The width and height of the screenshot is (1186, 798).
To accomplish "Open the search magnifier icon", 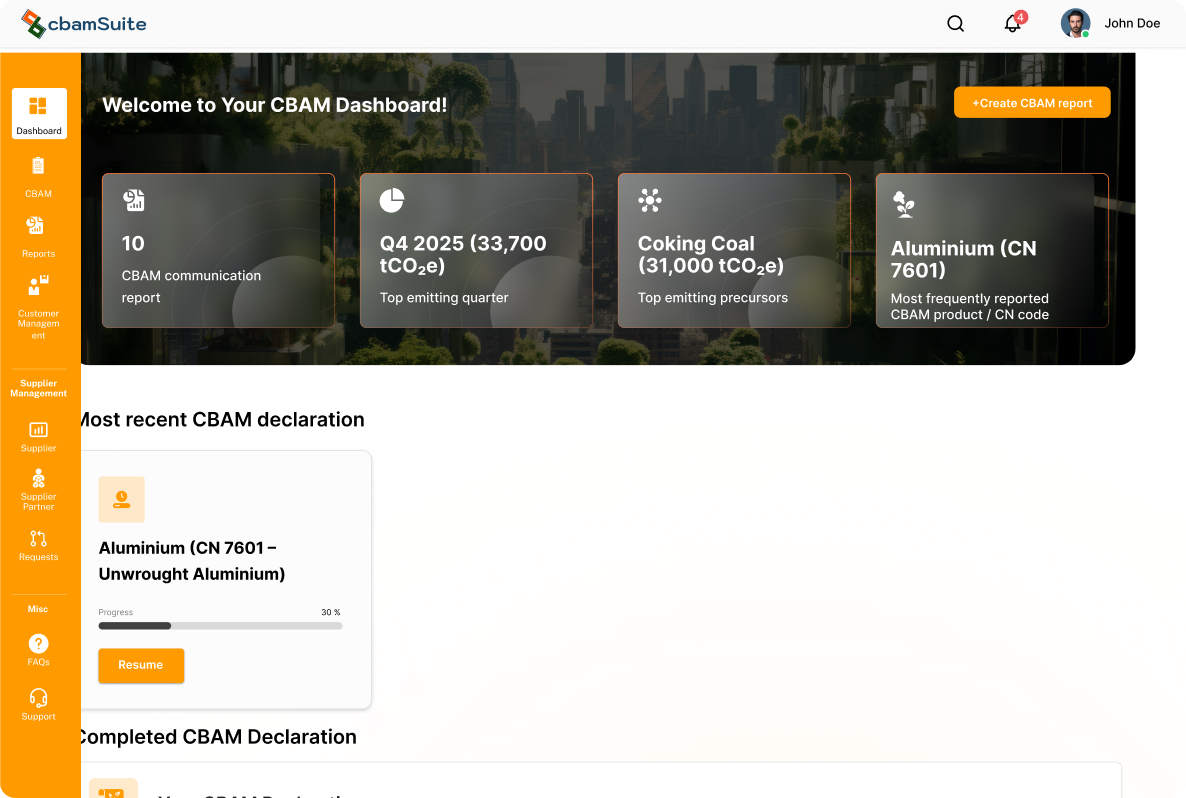I will (955, 23).
